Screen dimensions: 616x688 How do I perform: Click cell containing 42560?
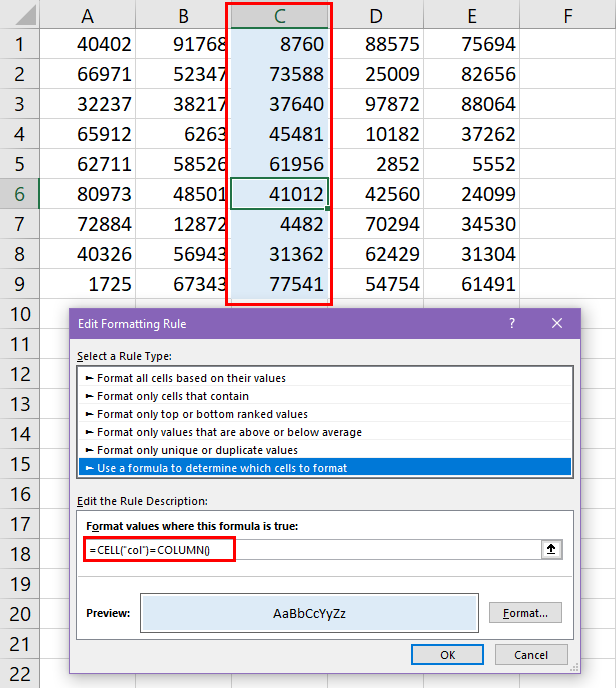point(376,194)
